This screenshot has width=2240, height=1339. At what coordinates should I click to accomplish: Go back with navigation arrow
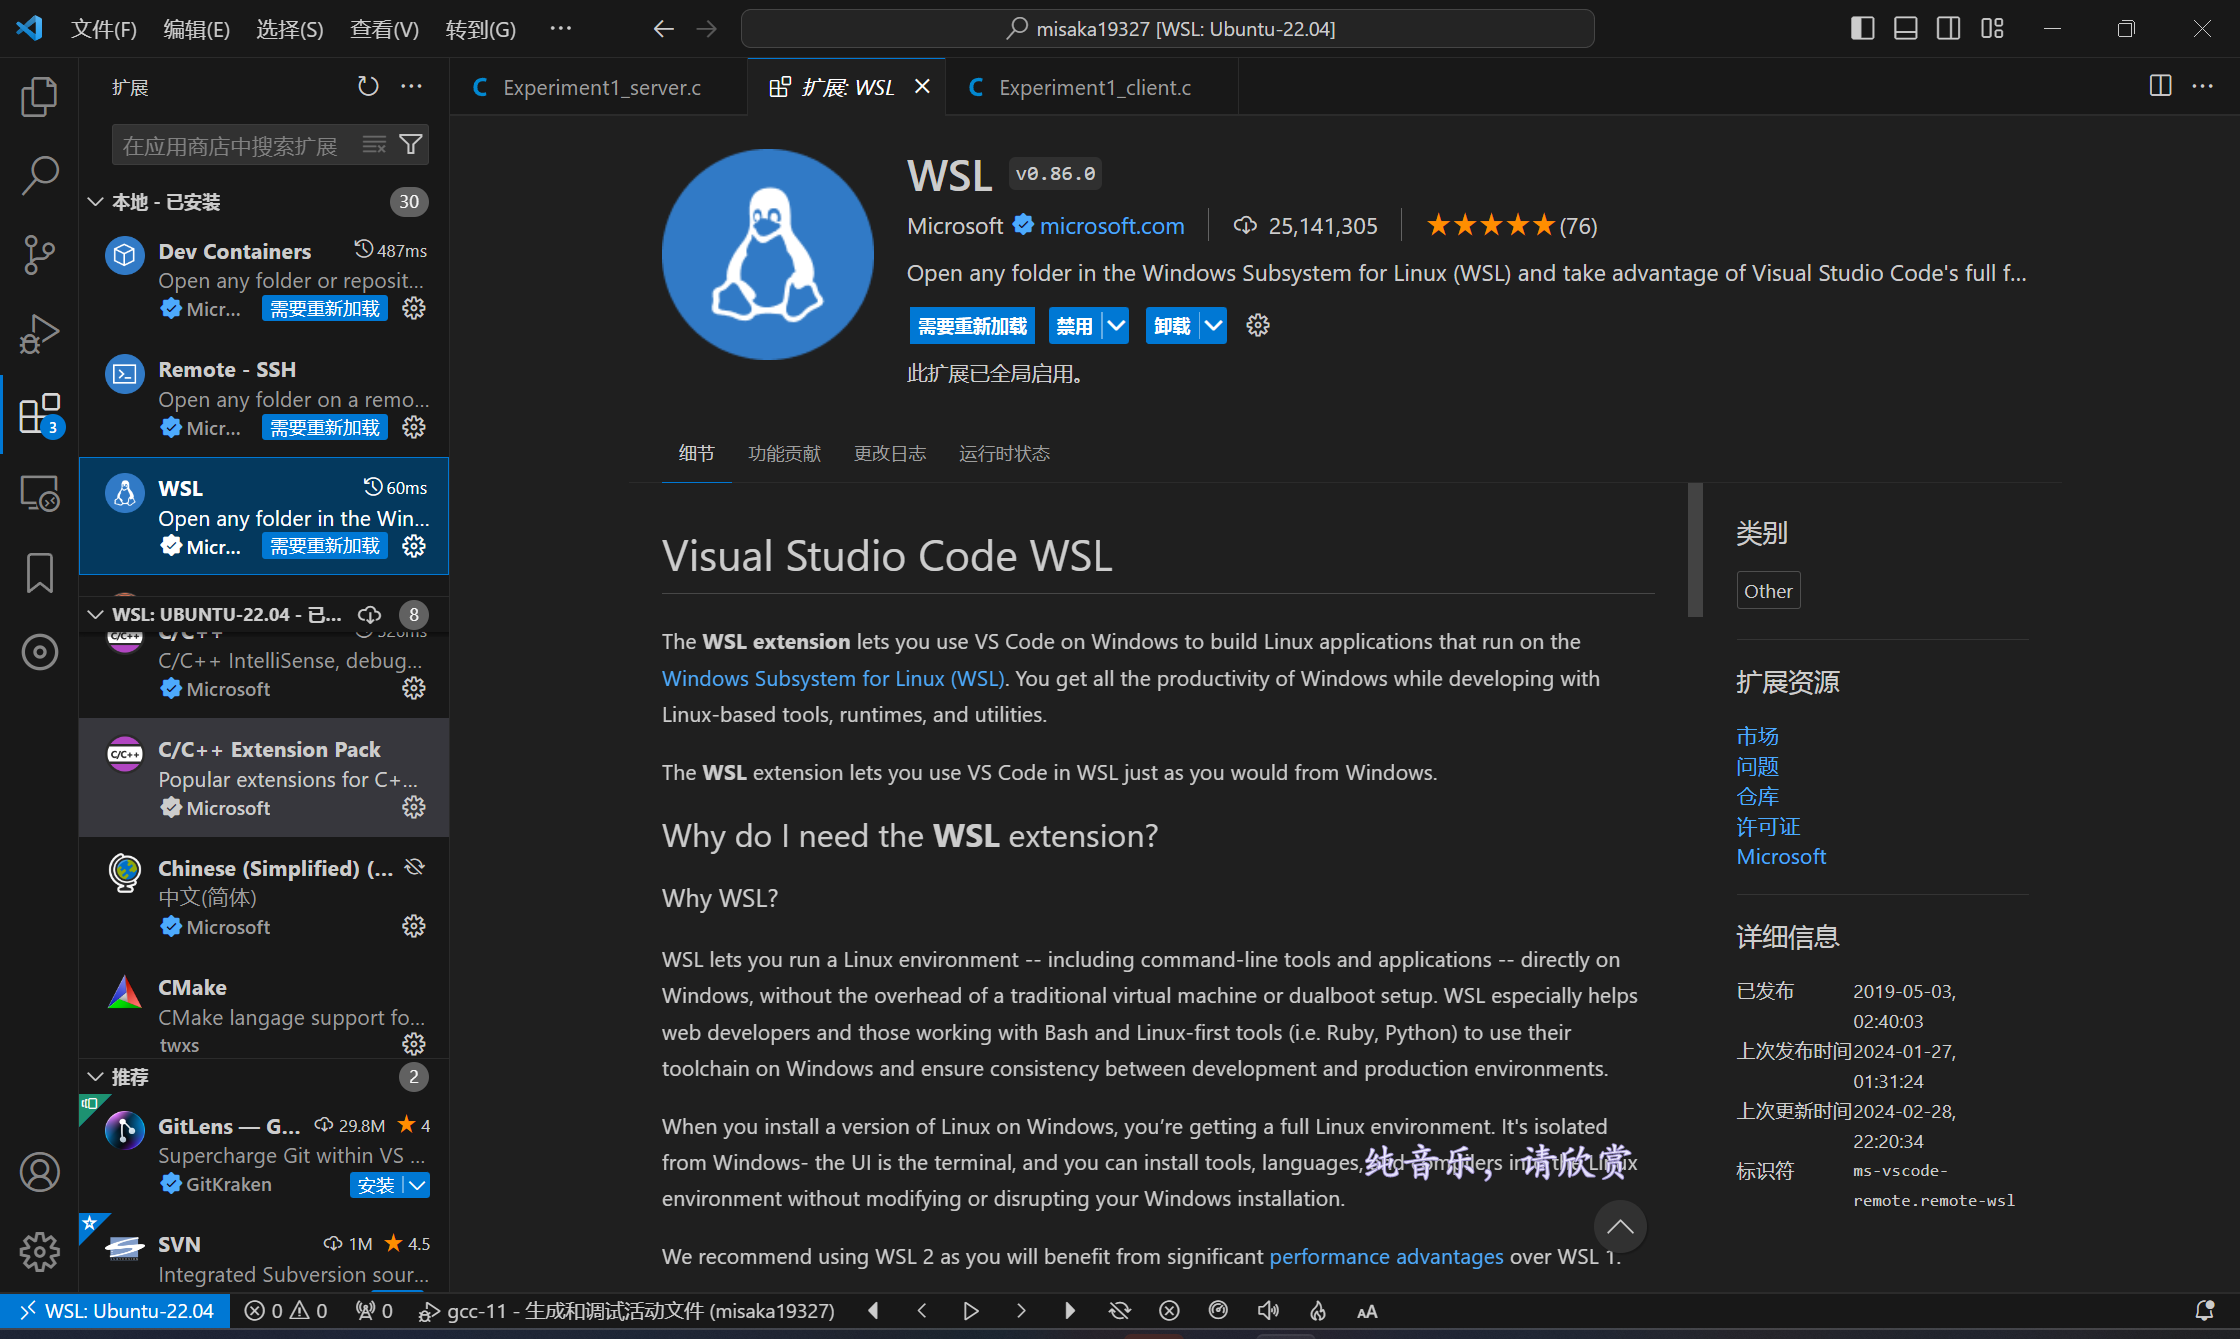point(663,29)
